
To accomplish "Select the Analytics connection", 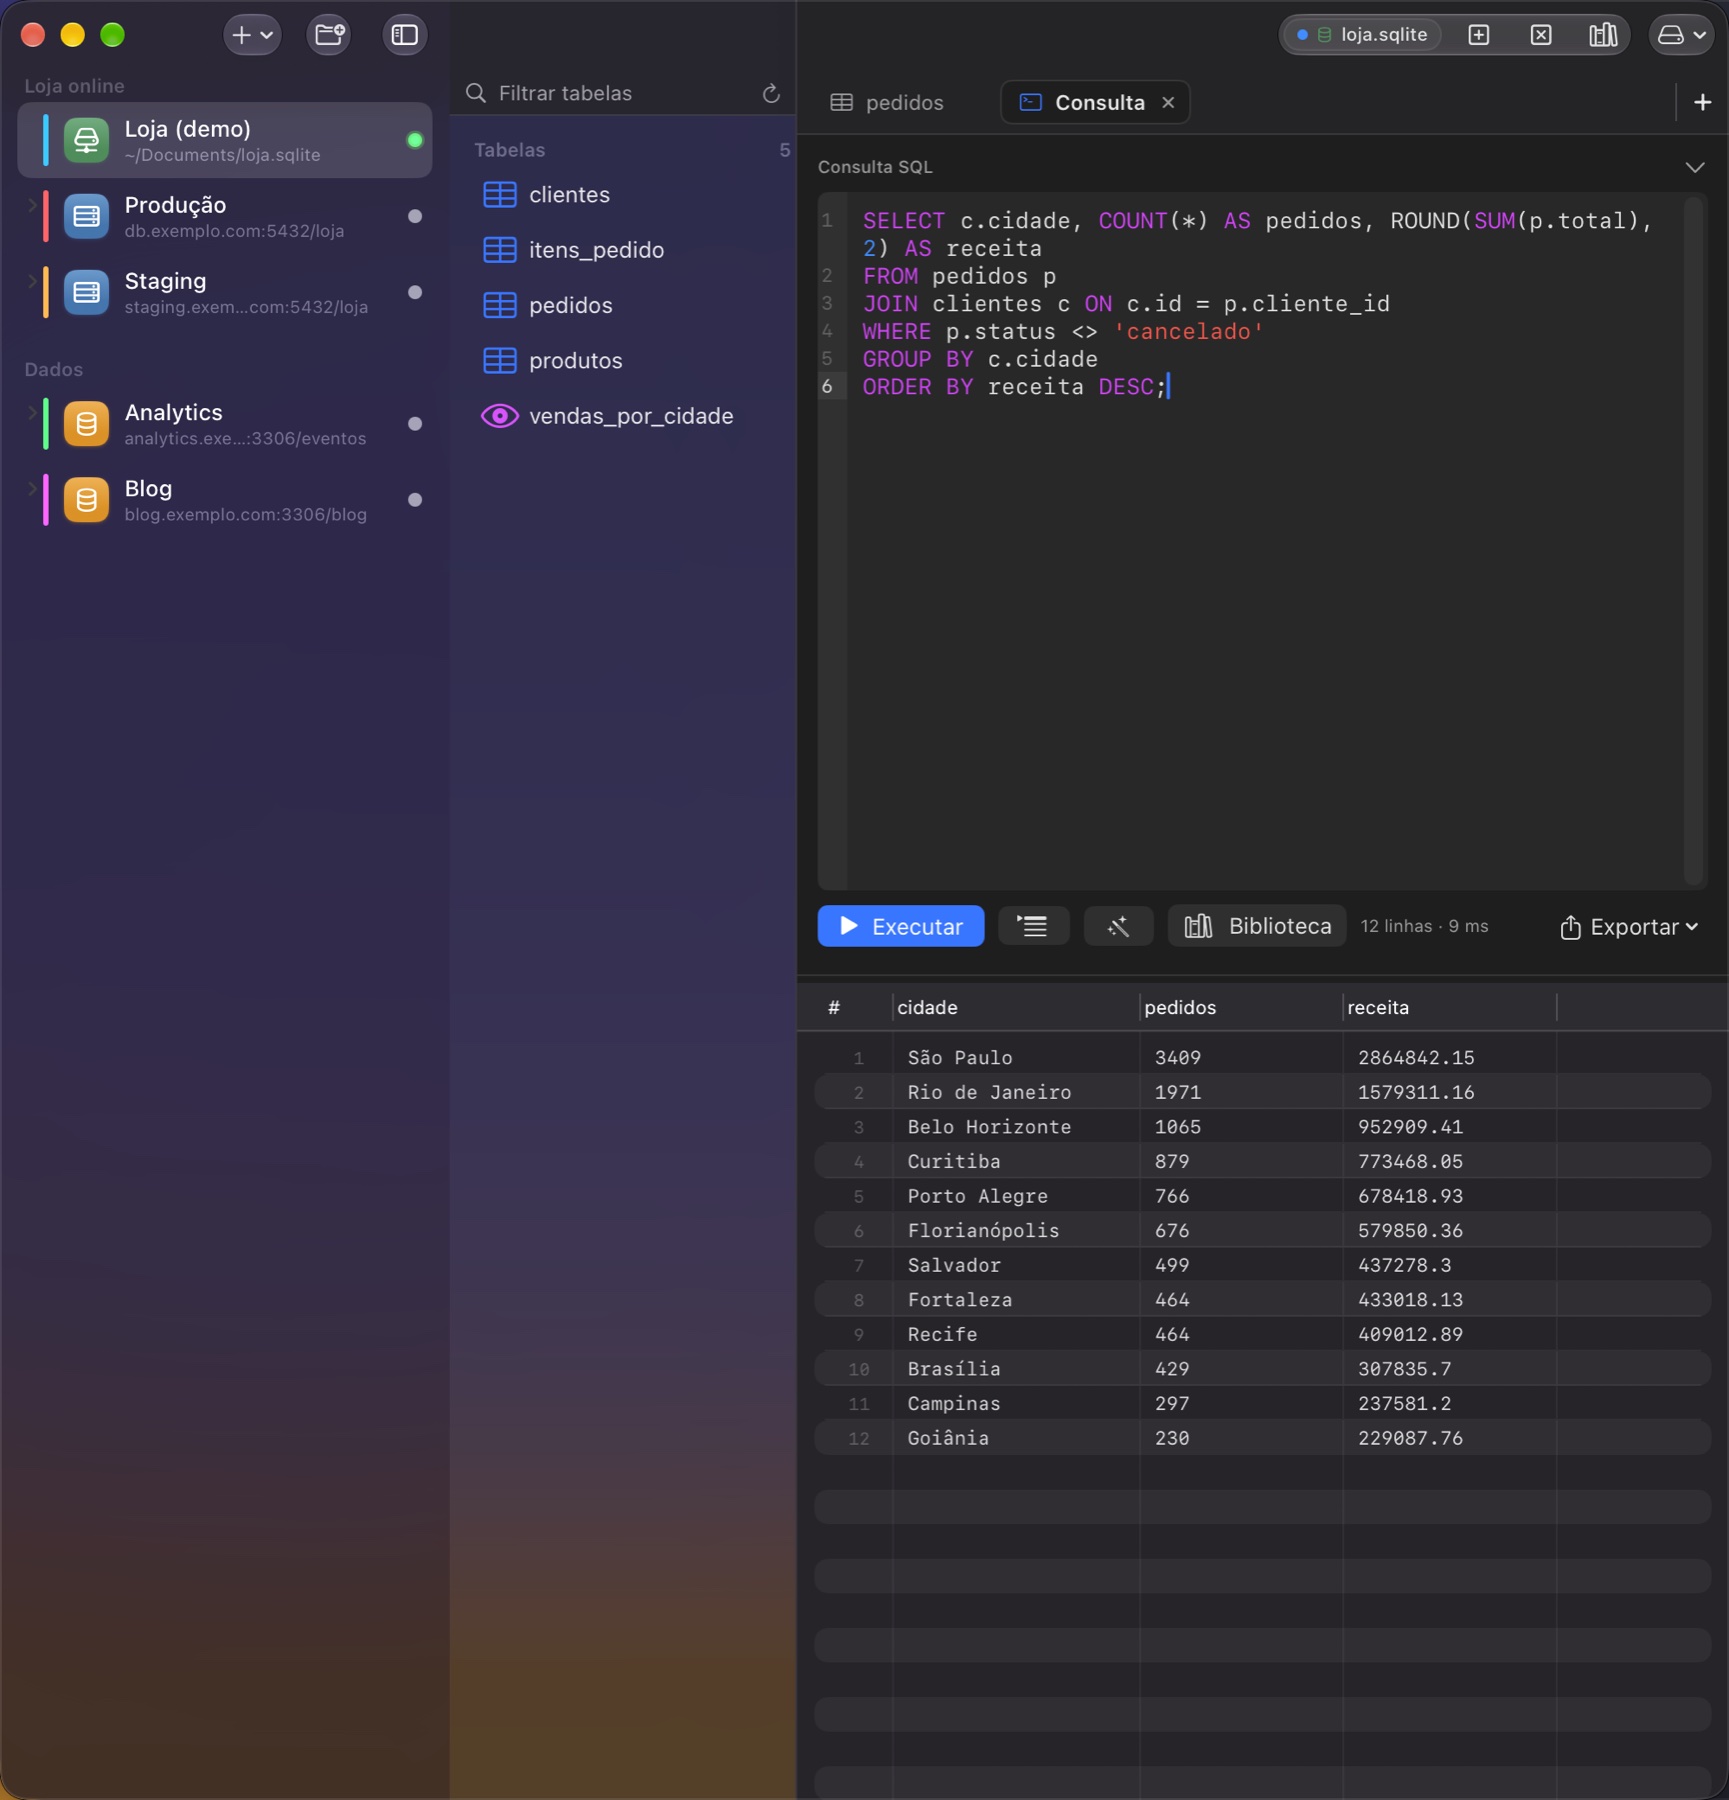I will click(225, 424).
